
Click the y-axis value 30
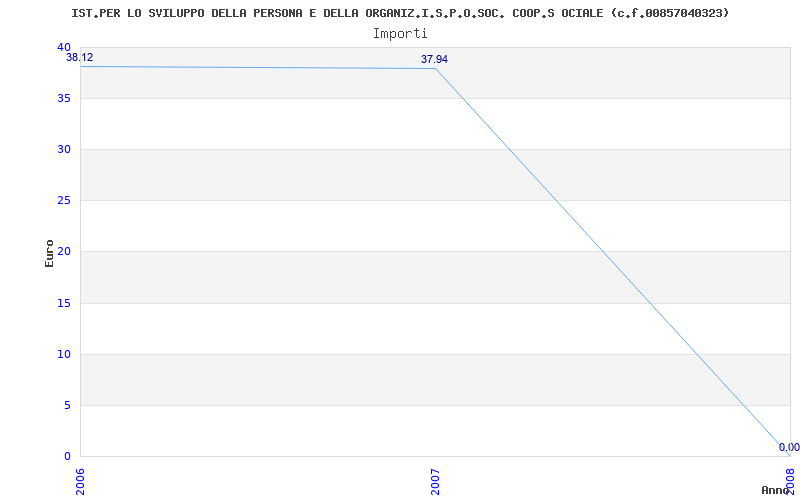click(x=64, y=149)
